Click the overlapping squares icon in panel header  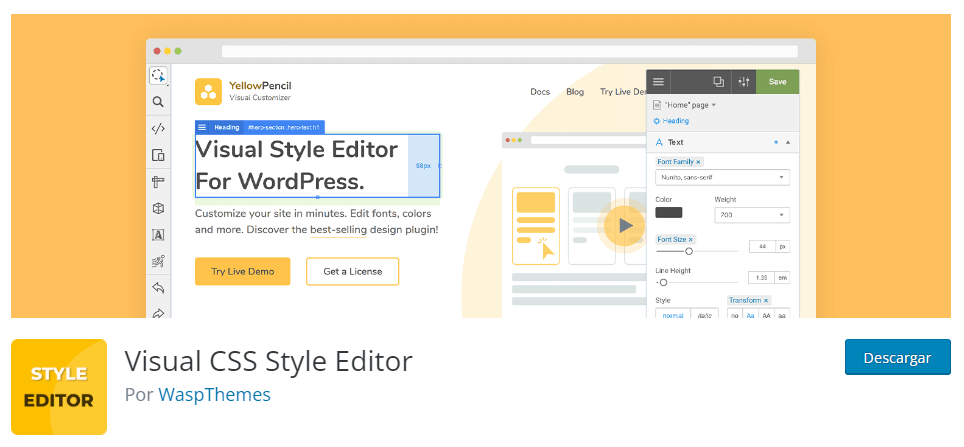pos(718,82)
